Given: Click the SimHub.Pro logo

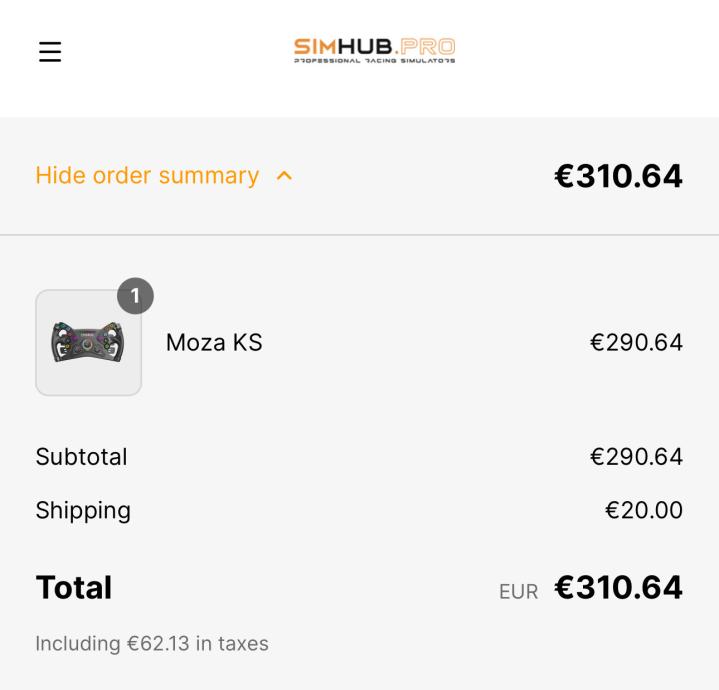Looking at the screenshot, I should click(x=374, y=50).
